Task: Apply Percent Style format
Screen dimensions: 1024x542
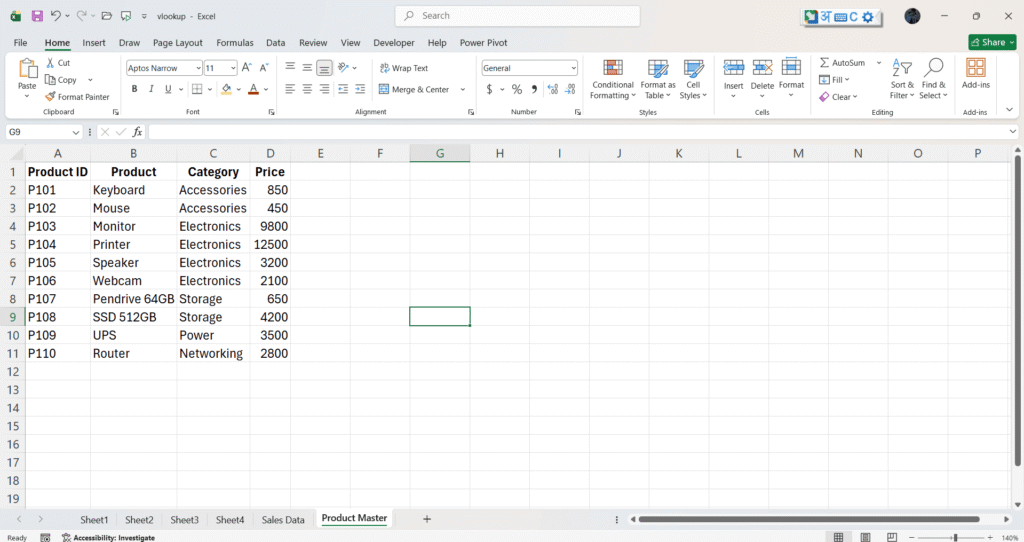Action: point(517,89)
